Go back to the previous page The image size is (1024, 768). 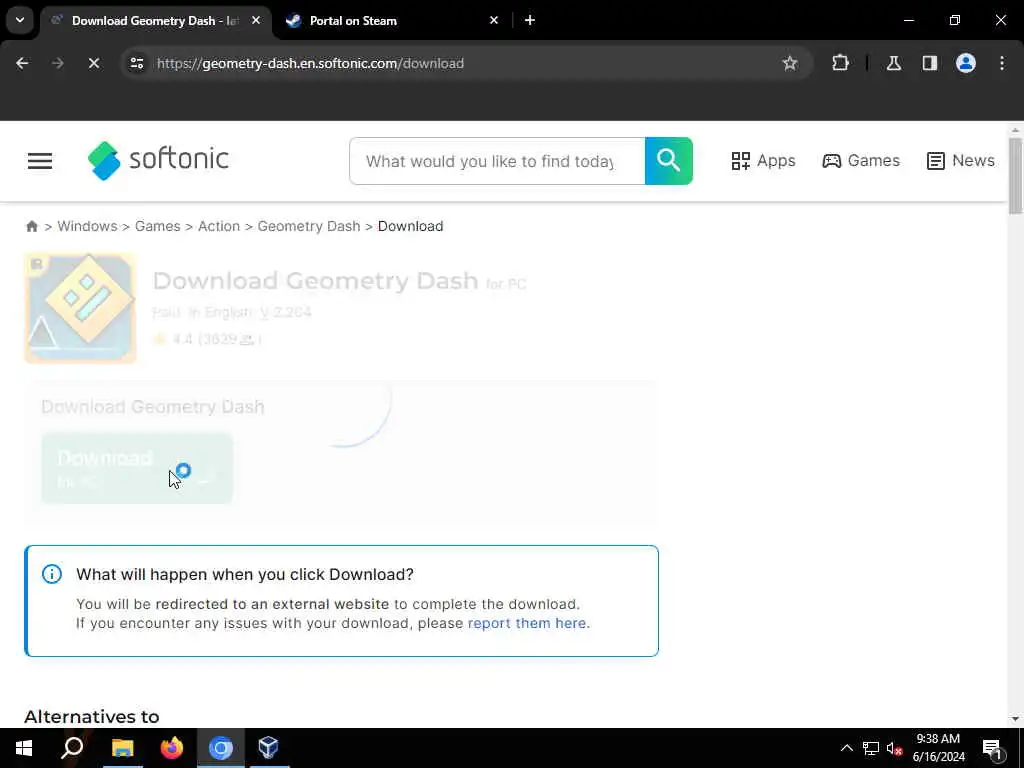[x=22, y=63]
